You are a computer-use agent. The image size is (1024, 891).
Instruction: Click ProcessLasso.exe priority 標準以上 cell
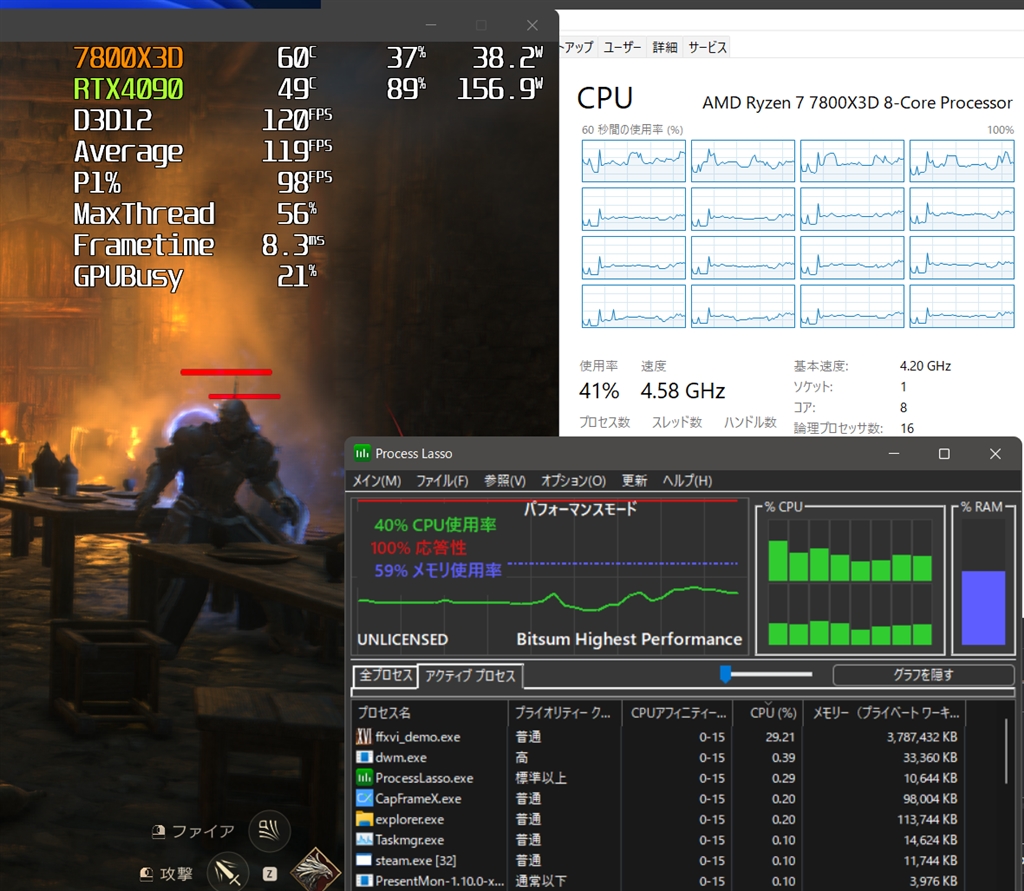coord(541,778)
